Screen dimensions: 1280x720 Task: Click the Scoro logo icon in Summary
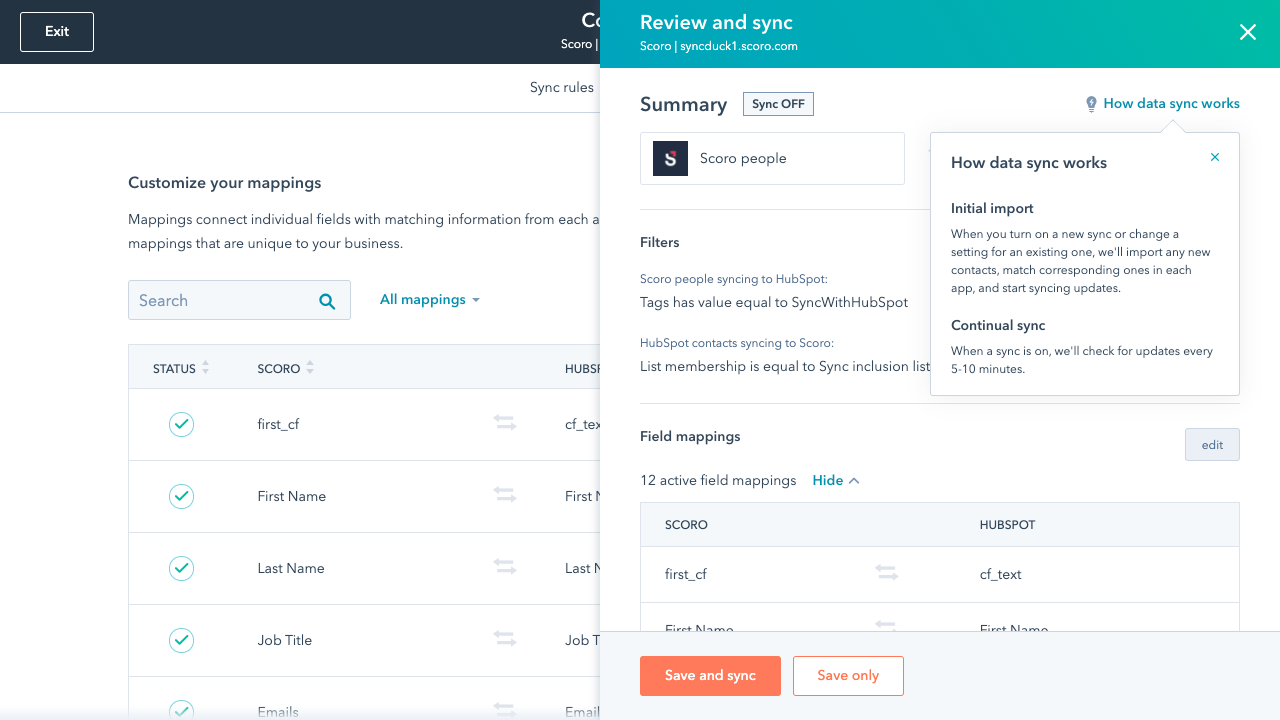point(670,158)
